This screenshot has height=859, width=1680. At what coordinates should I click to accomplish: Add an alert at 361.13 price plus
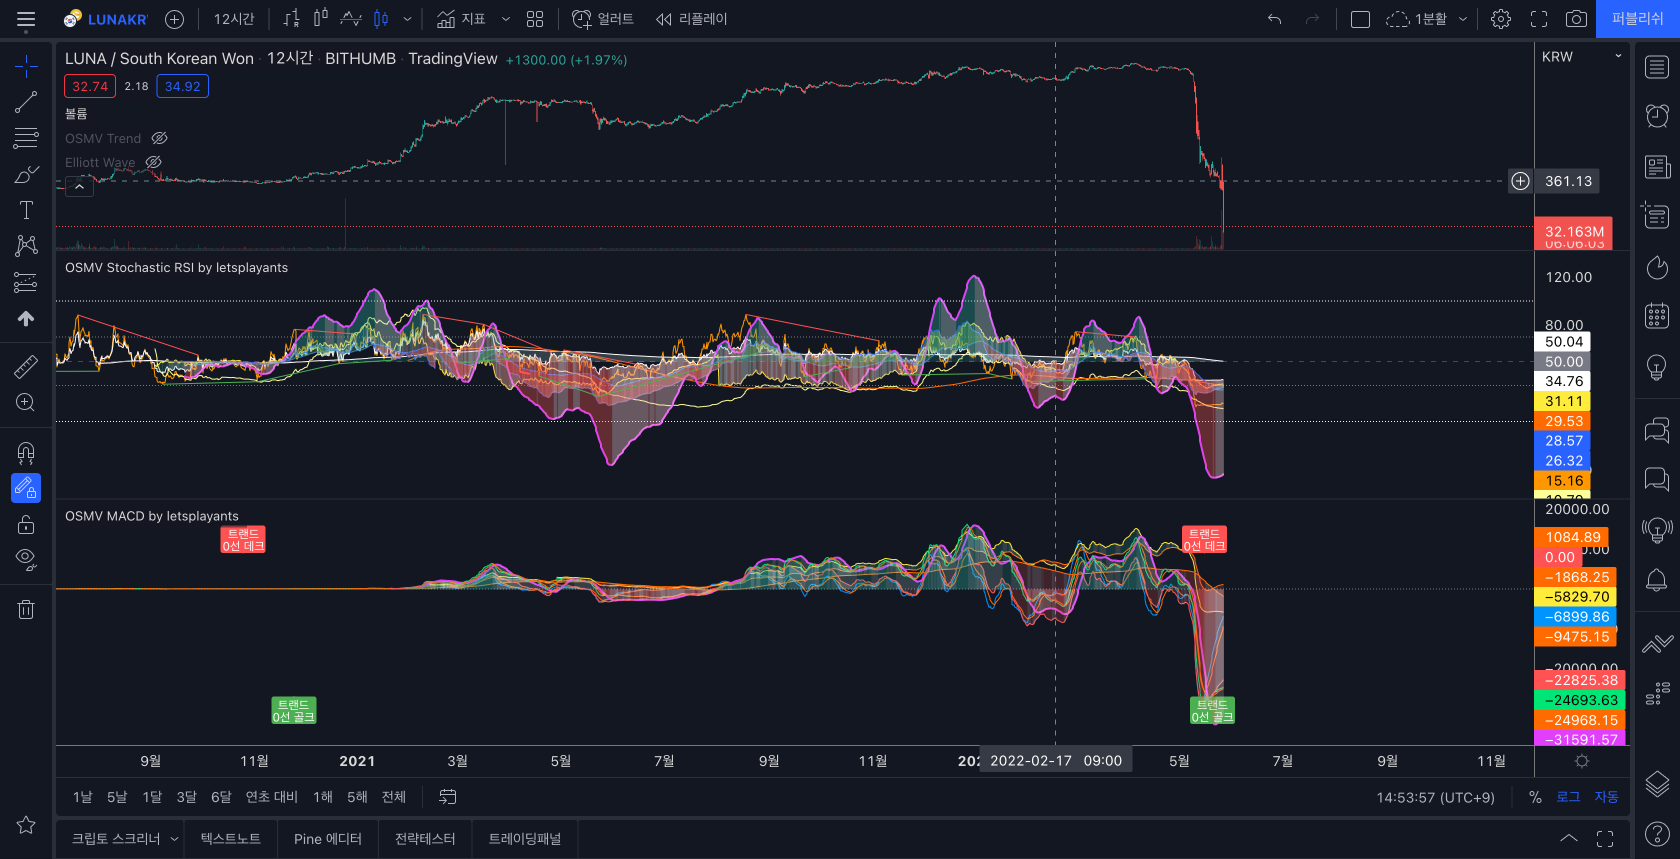point(1520,181)
